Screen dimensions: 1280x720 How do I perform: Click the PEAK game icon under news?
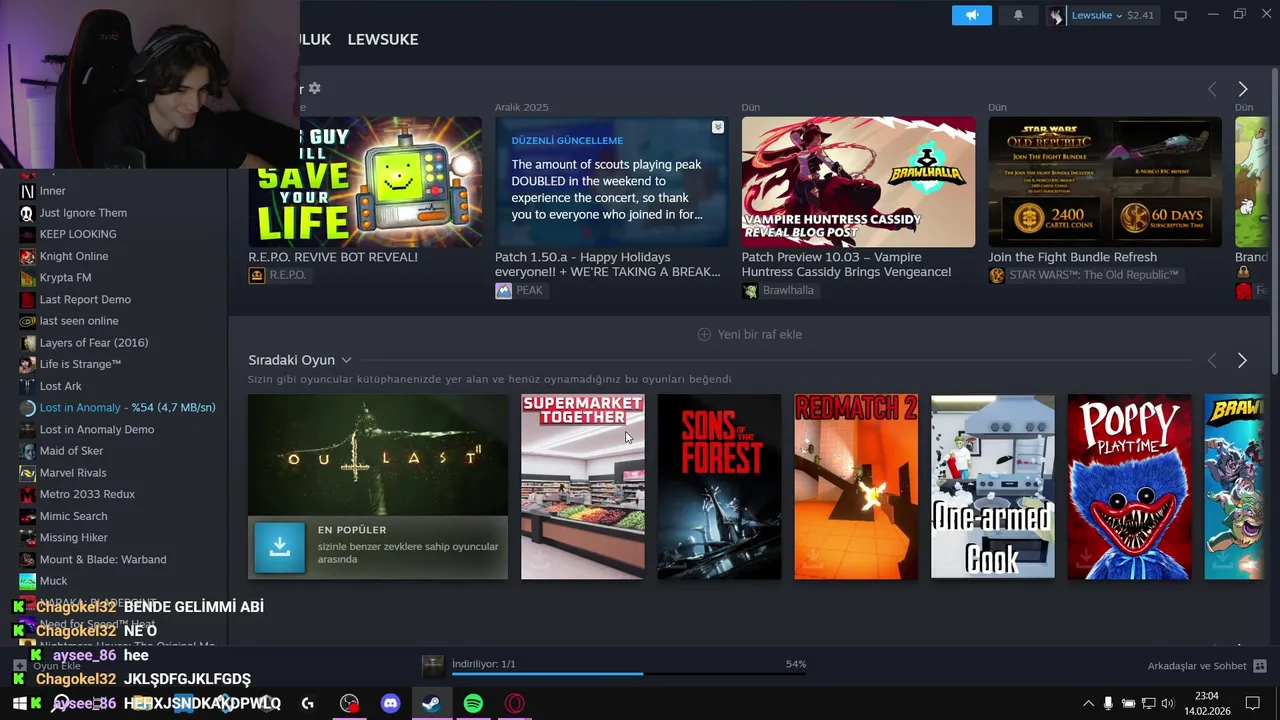503,290
